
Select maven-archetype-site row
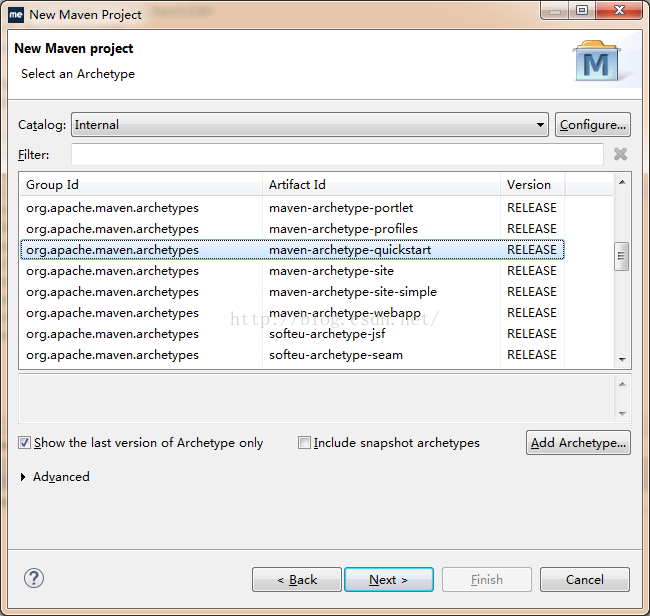pyautogui.click(x=292, y=271)
